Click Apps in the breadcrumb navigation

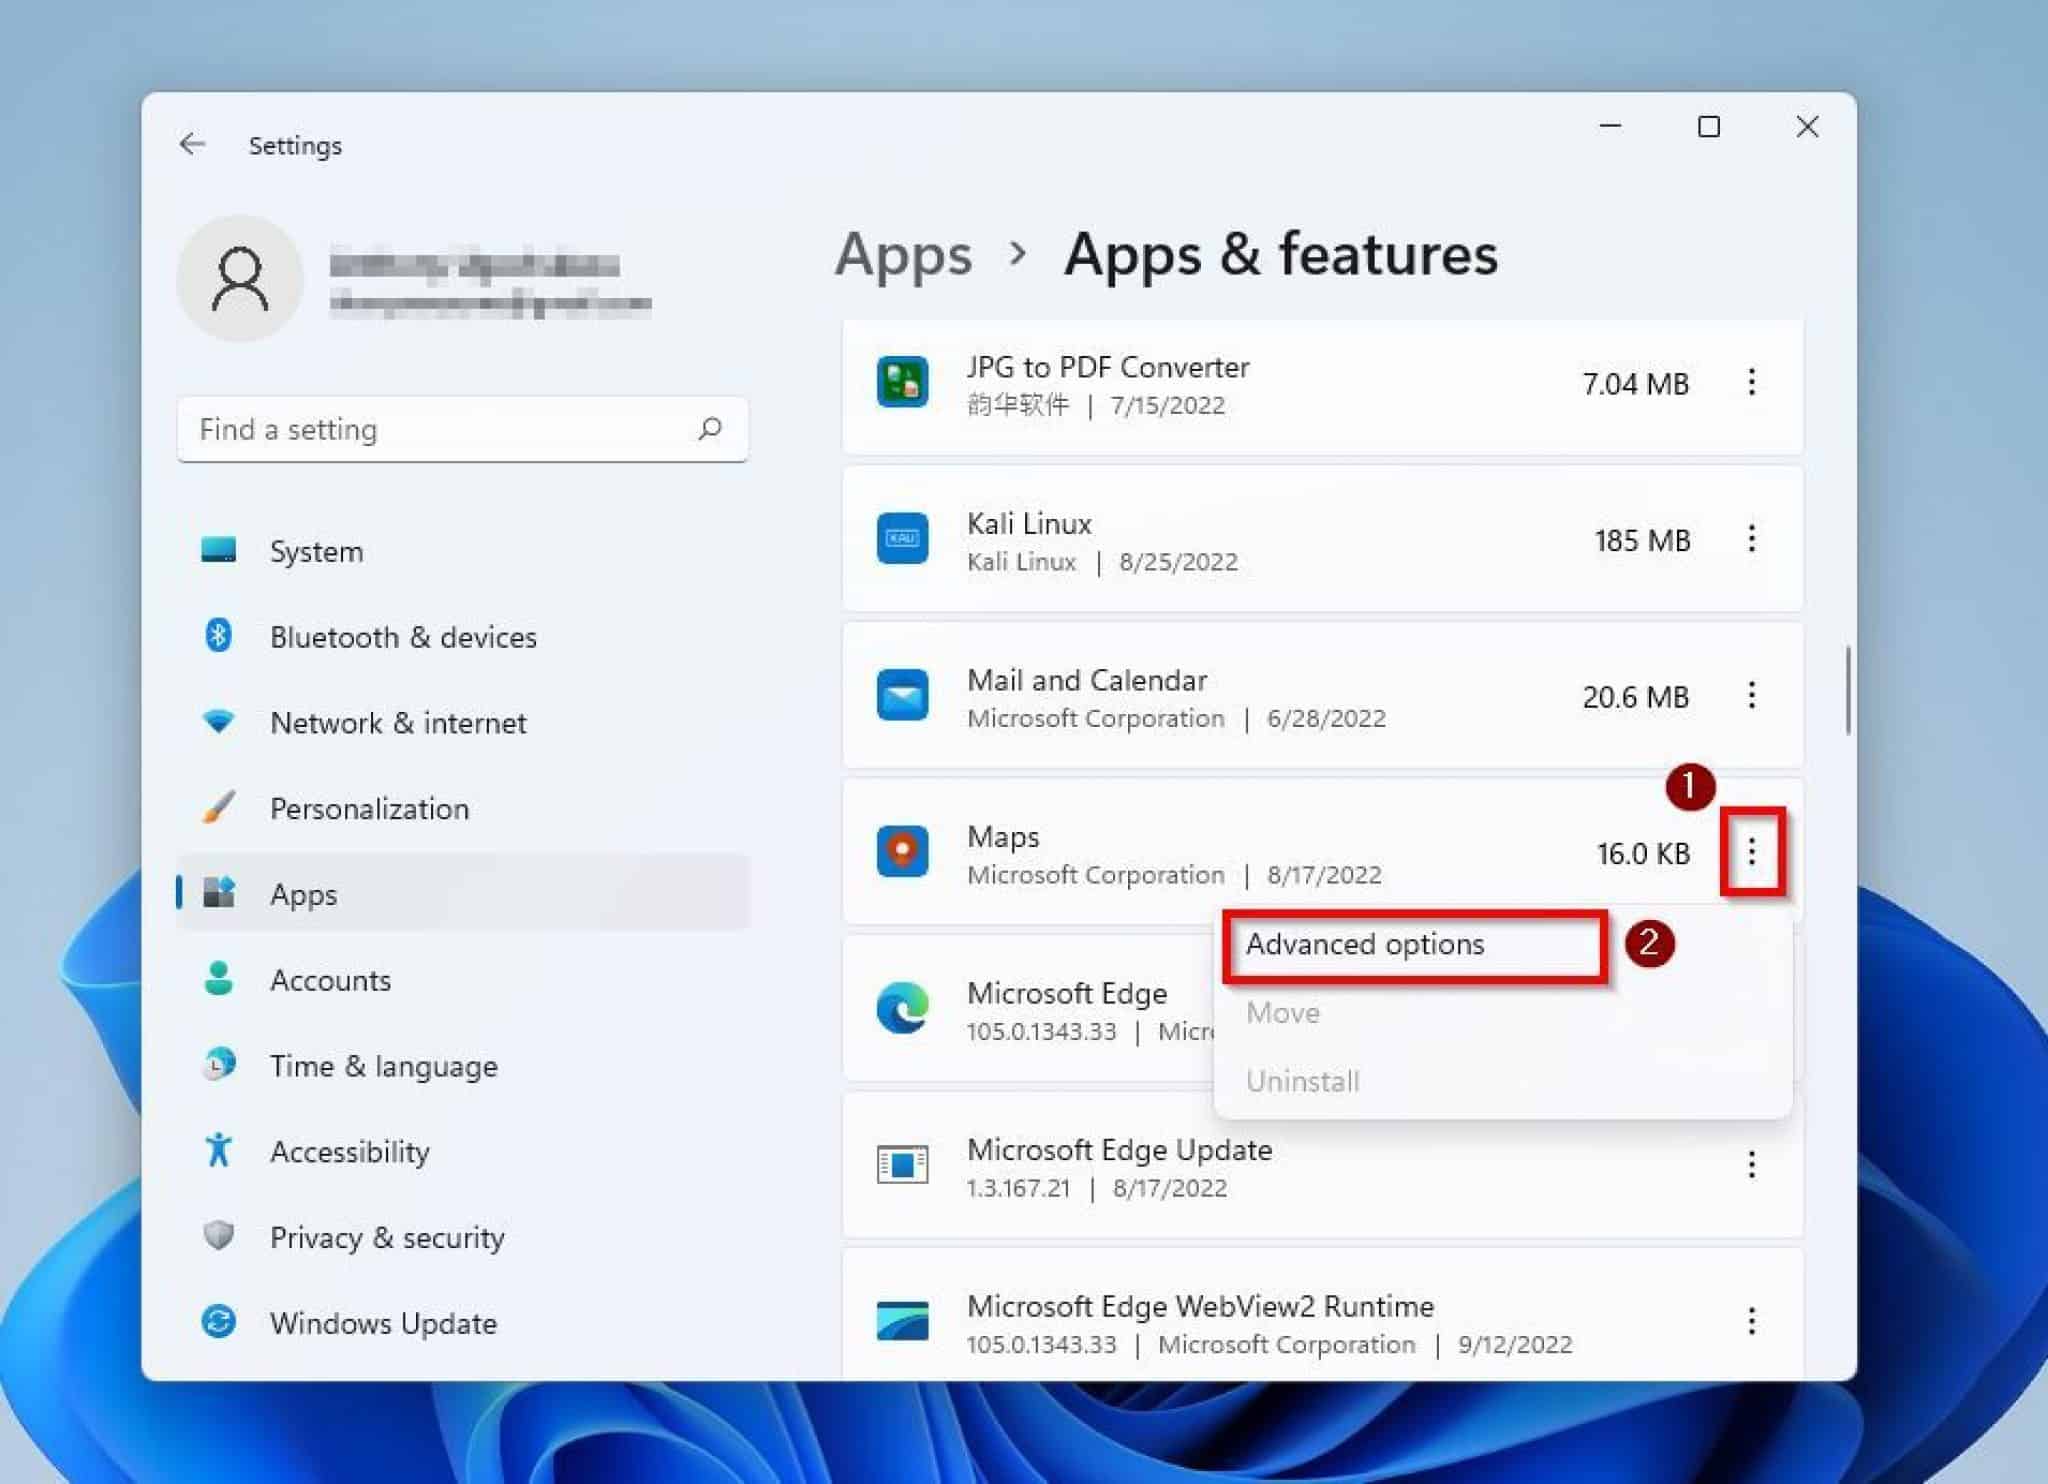[x=903, y=256]
